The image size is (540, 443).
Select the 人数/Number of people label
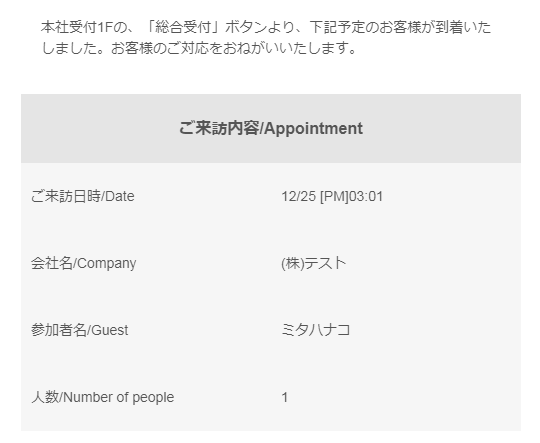(x=103, y=397)
